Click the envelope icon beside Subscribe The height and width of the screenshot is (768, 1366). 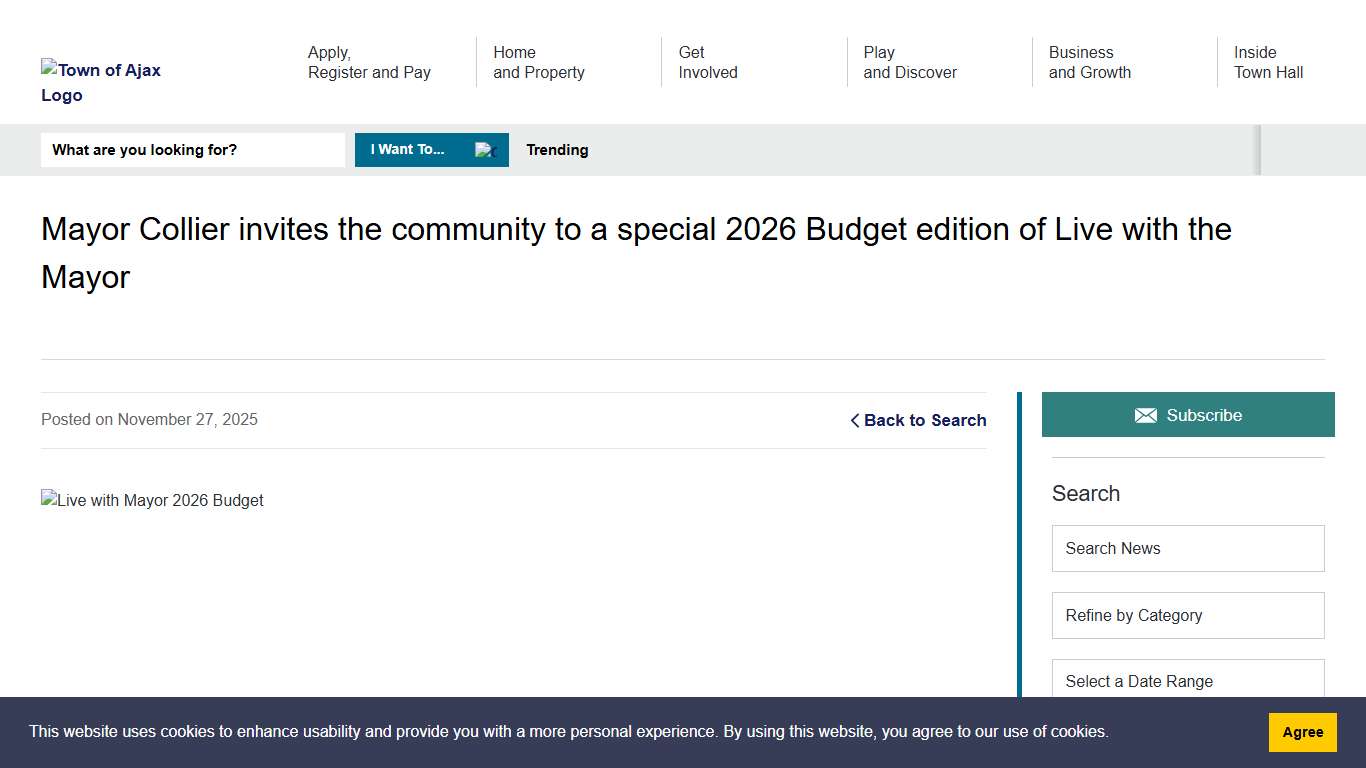click(x=1146, y=416)
